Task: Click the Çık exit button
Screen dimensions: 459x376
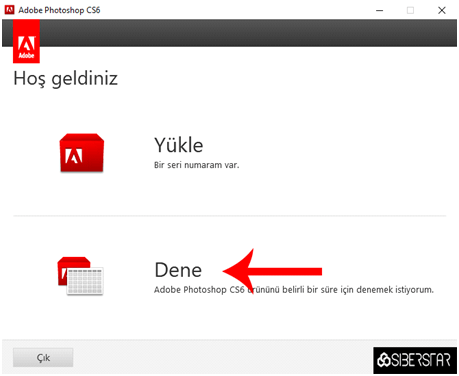Action: (43, 358)
